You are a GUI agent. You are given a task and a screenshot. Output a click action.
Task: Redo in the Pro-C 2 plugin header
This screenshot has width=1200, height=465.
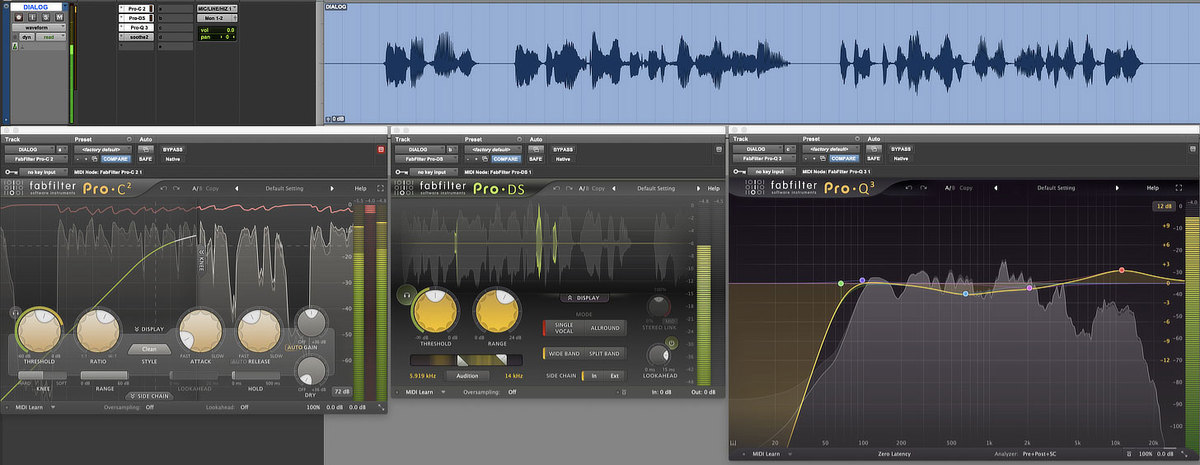click(x=177, y=188)
